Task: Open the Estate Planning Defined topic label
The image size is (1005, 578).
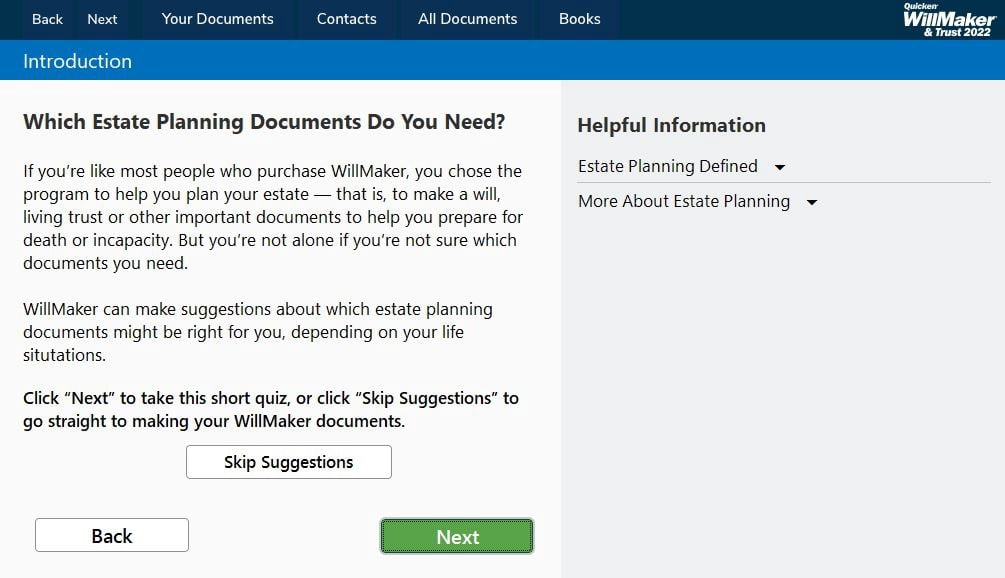Action: [x=667, y=166]
